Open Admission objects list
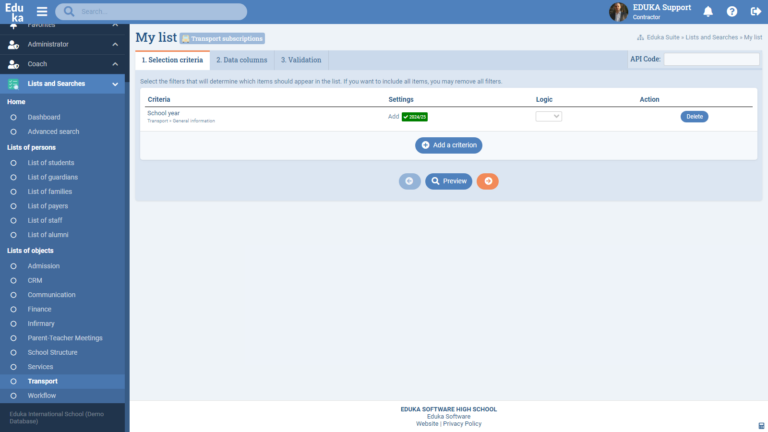 [x=44, y=266]
